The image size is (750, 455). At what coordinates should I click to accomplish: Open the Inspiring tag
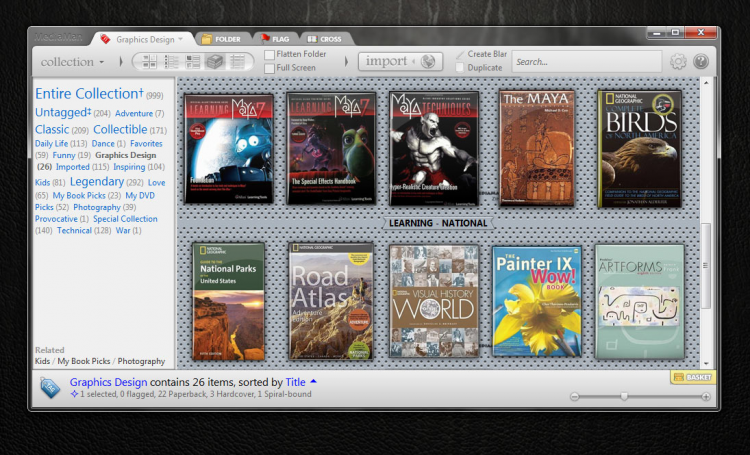point(129,167)
